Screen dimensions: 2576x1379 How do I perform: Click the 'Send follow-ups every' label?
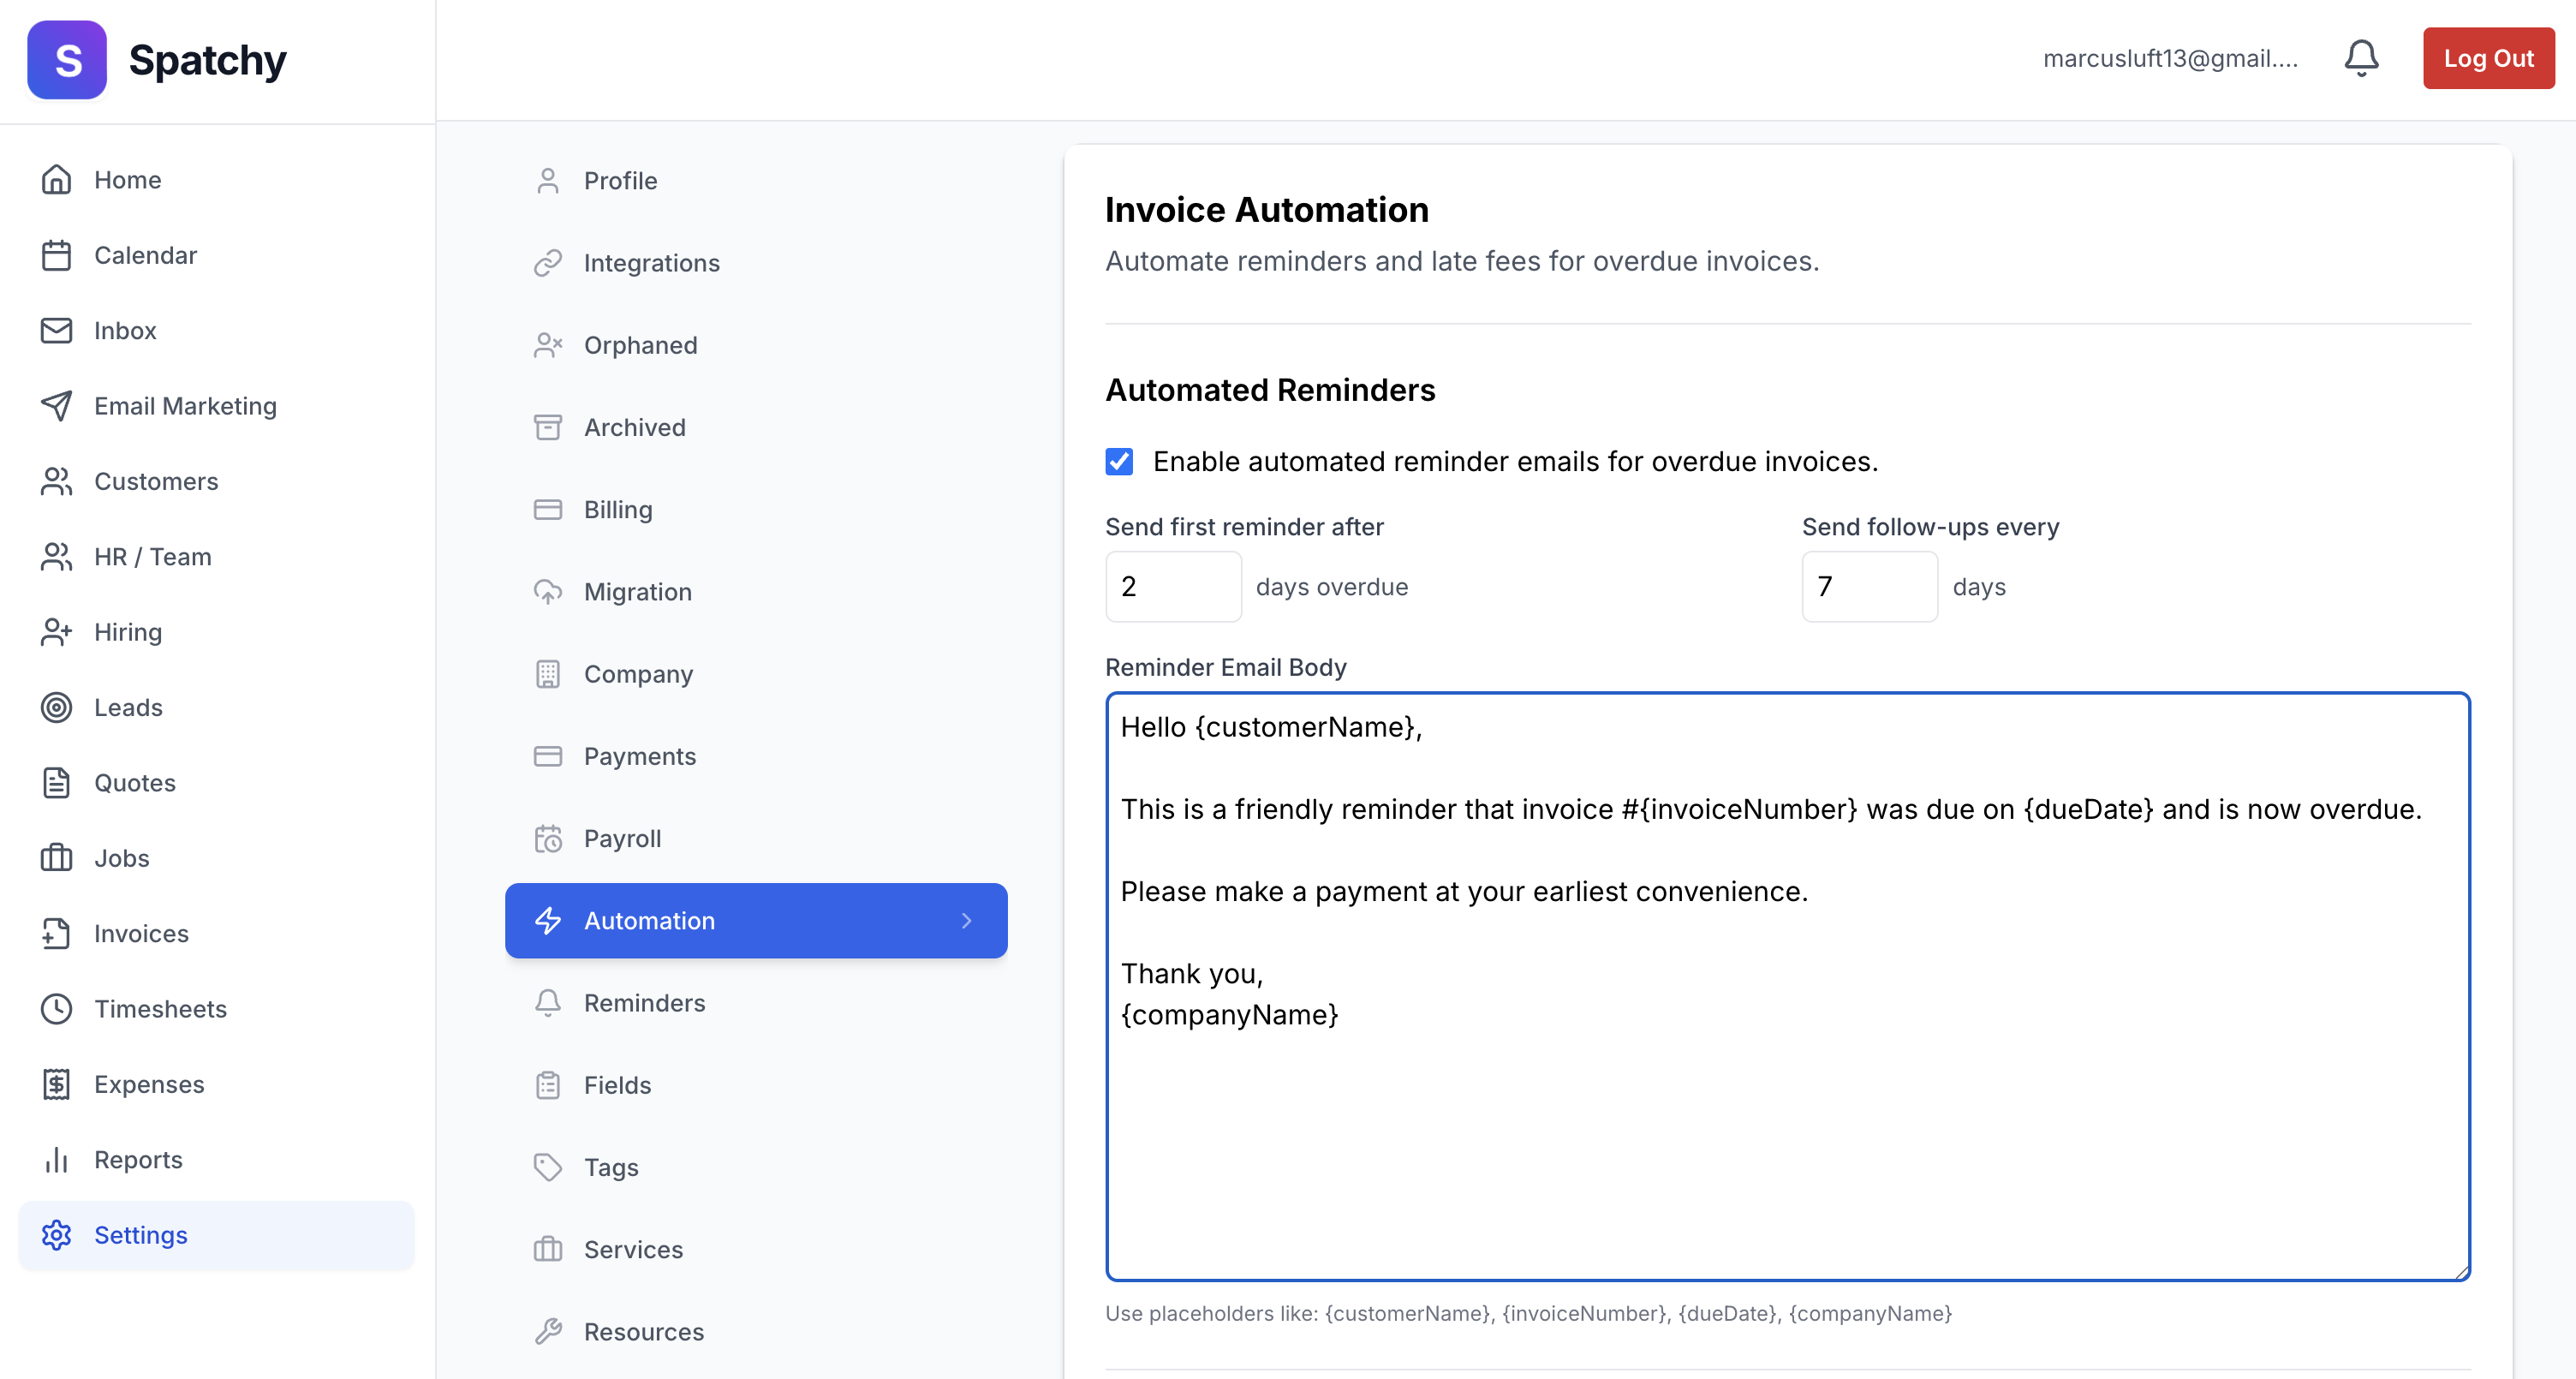pyautogui.click(x=1930, y=527)
